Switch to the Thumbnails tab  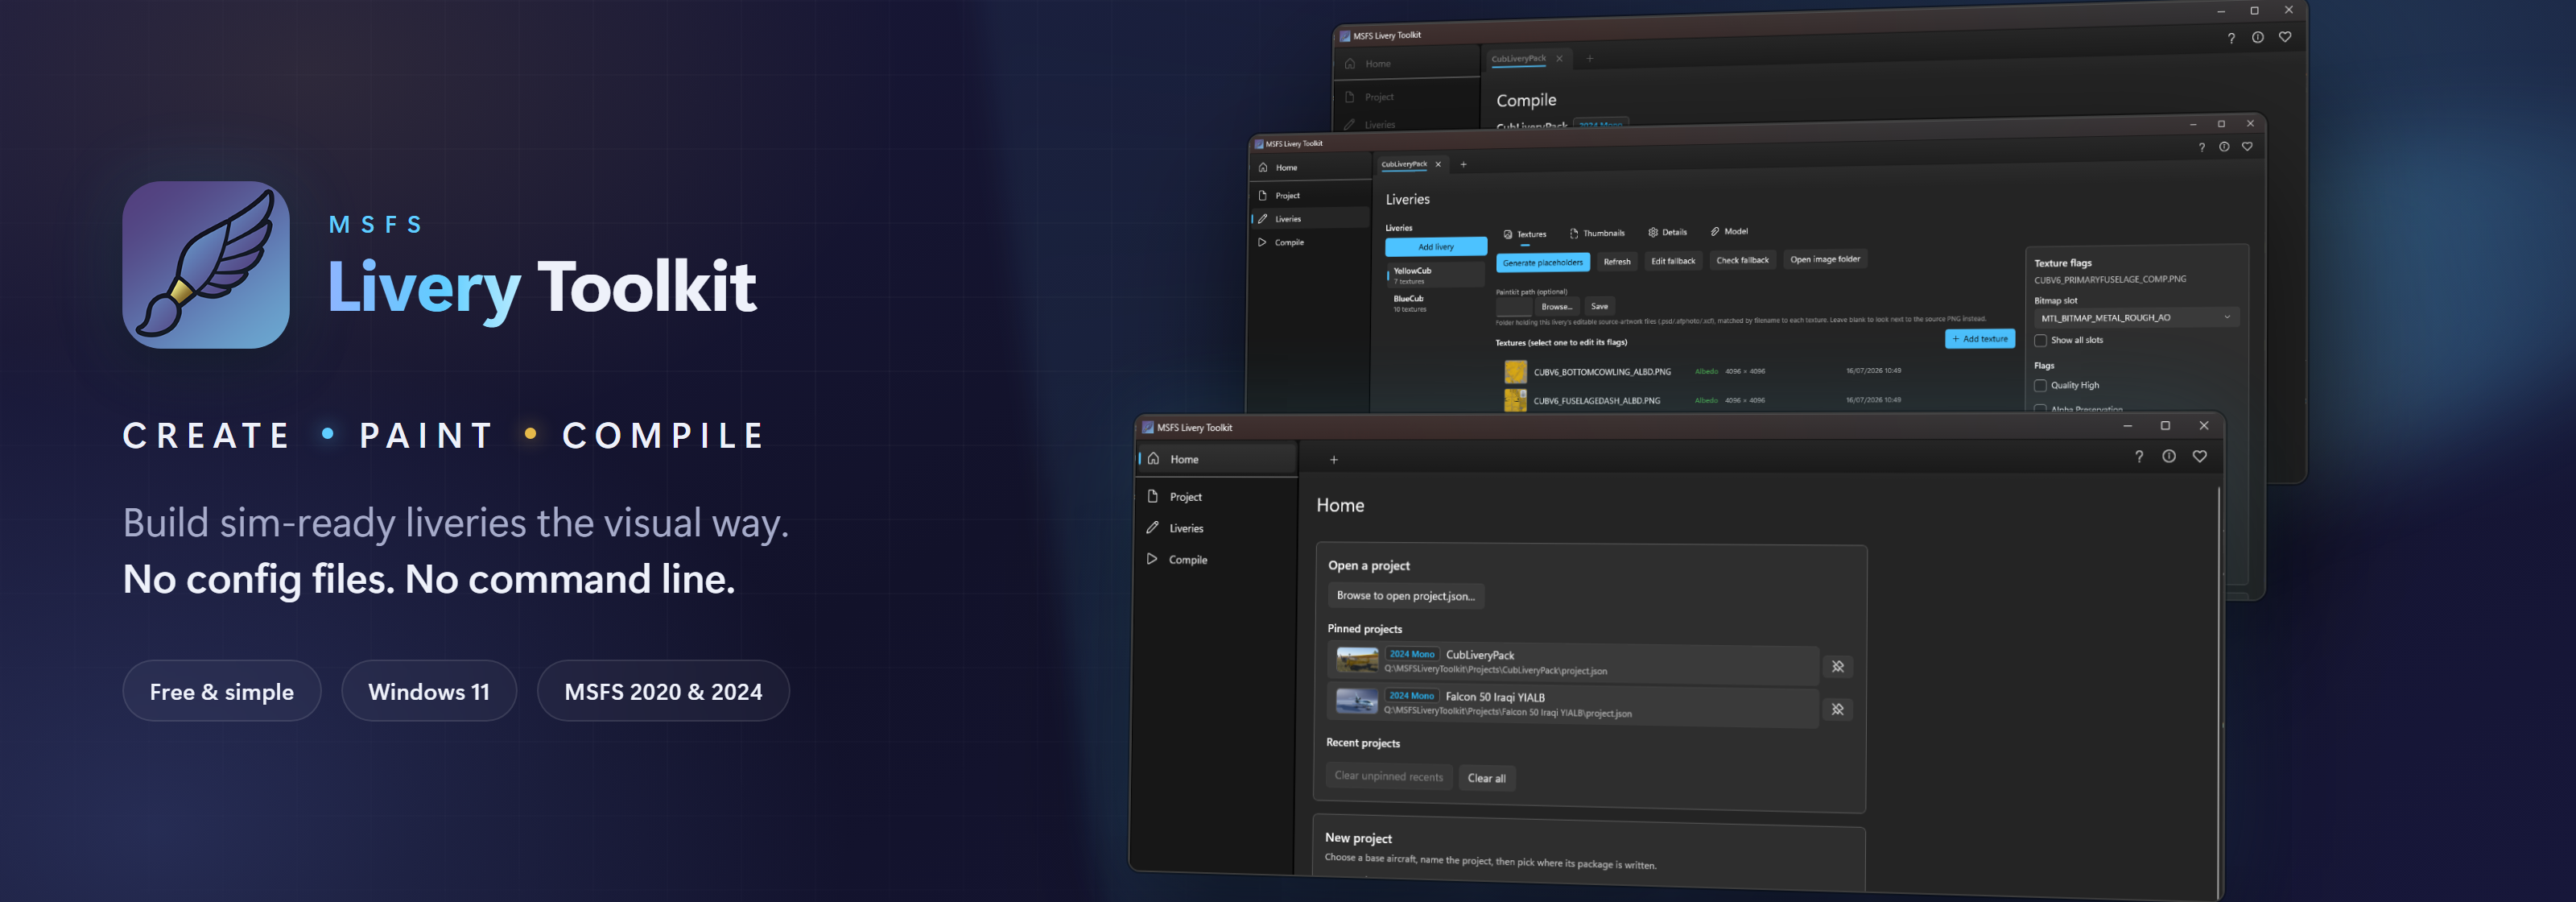pyautogui.click(x=1597, y=234)
